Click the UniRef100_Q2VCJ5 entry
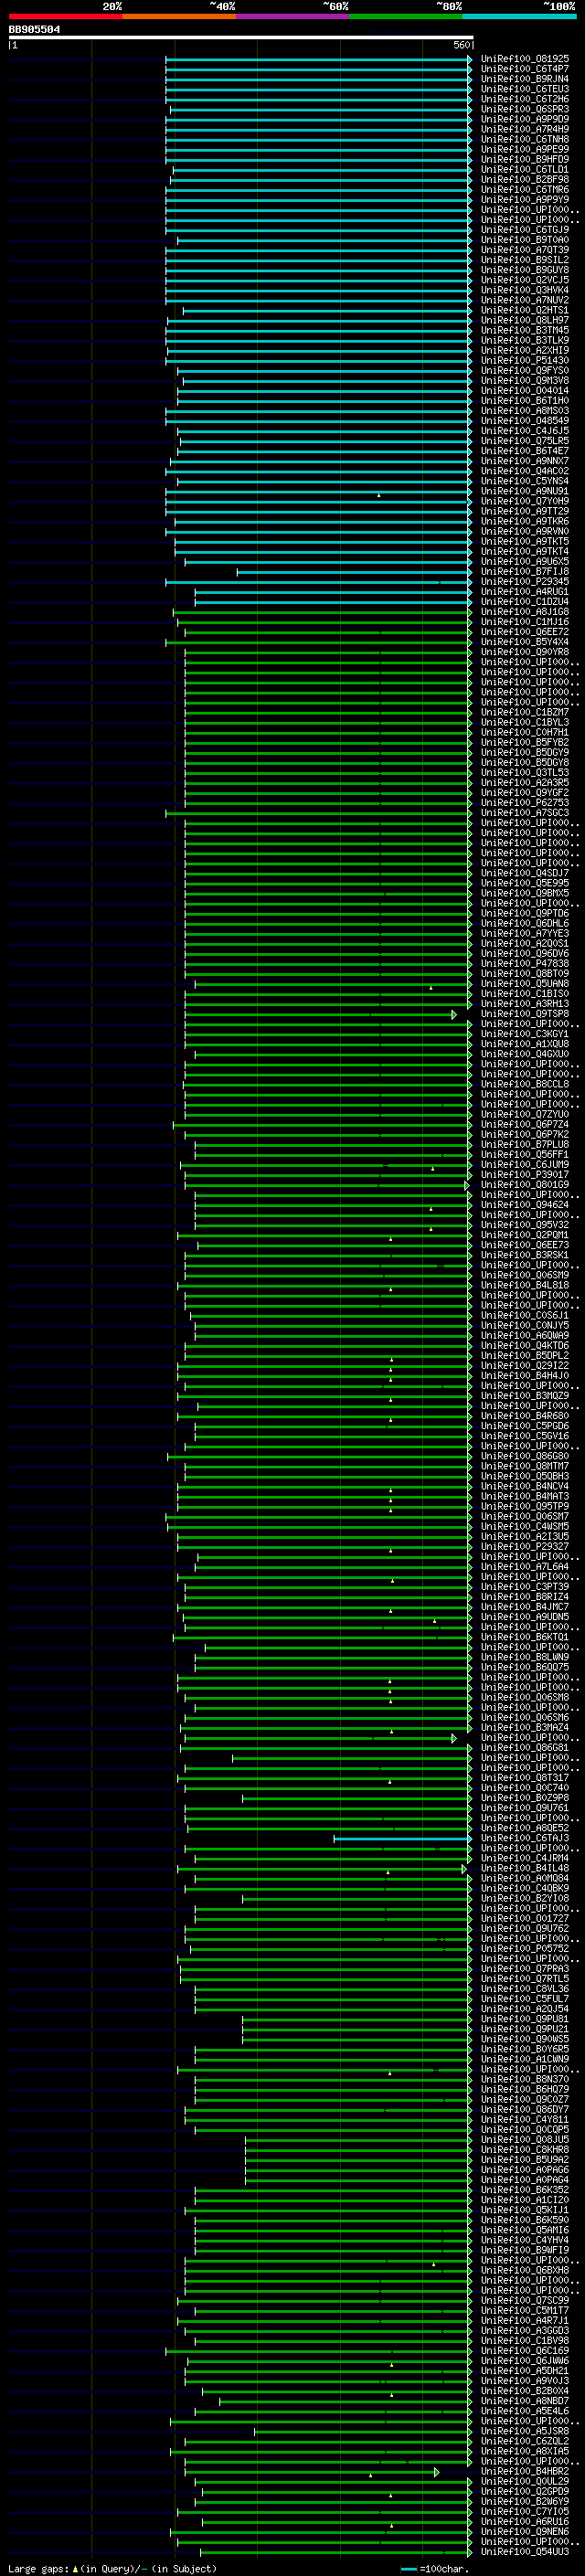The height and width of the screenshot is (2576, 585). 525,280
